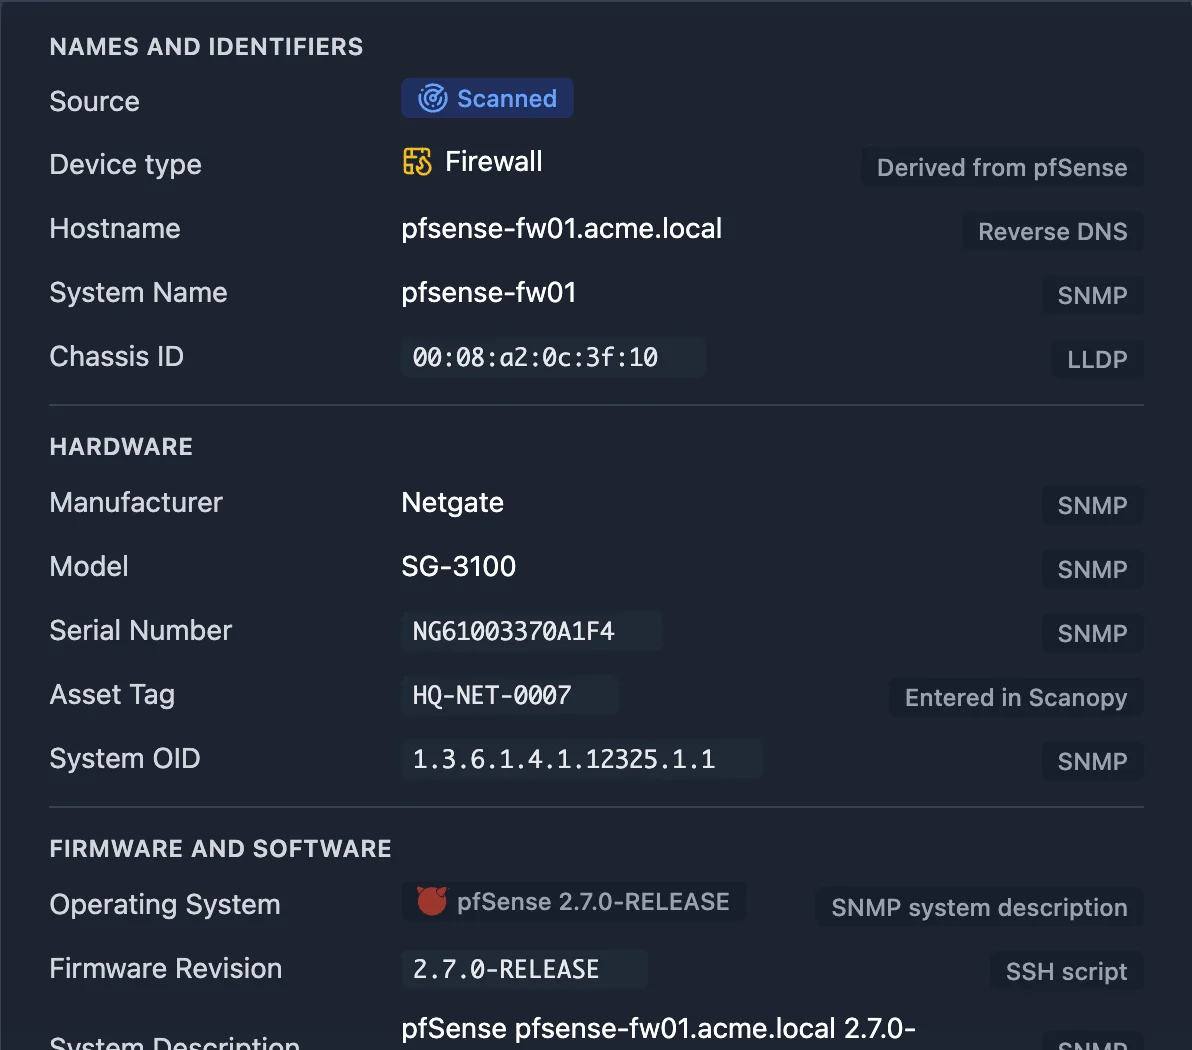Click the System Description text value

pos(658,1031)
